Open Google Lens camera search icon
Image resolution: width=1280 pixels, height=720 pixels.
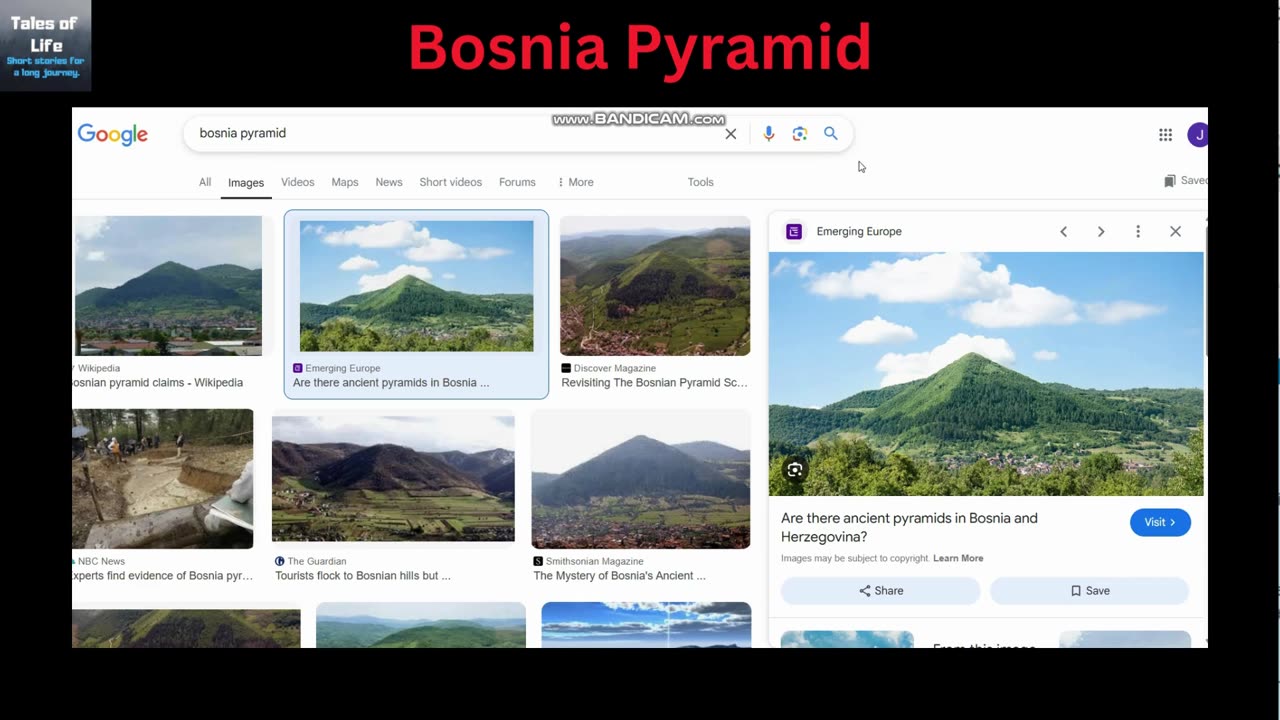(x=799, y=134)
